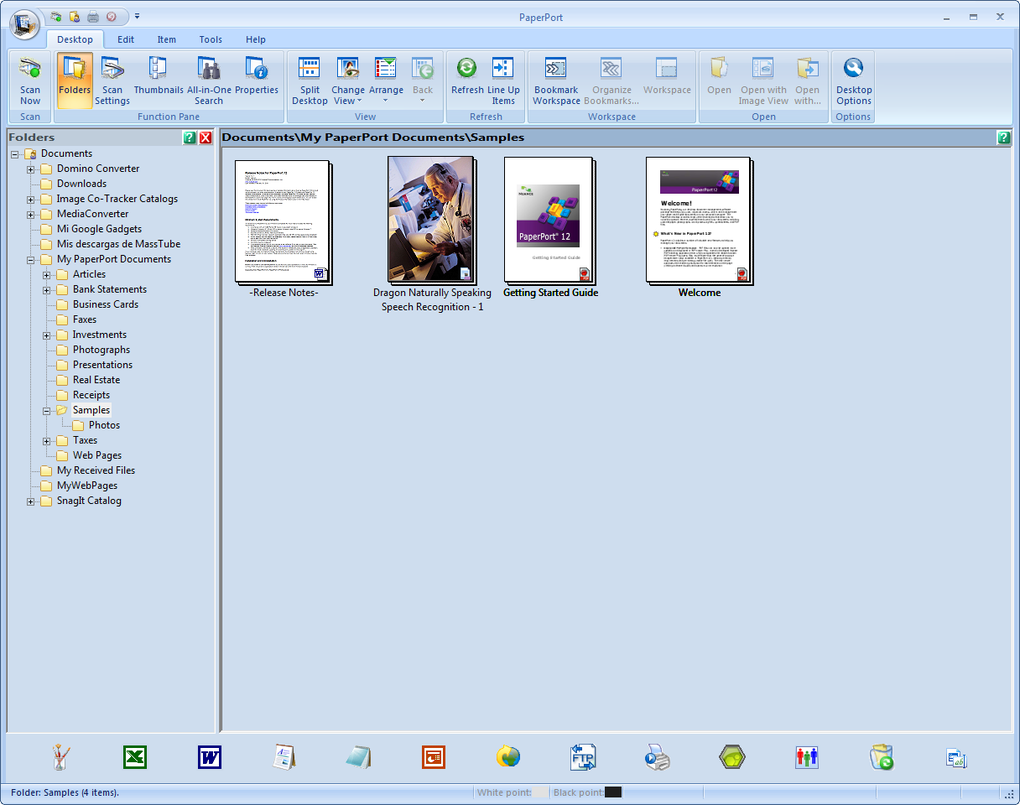Click the Scan Now ribbon button
Viewport: 1020px width, 805px height.
pos(30,81)
